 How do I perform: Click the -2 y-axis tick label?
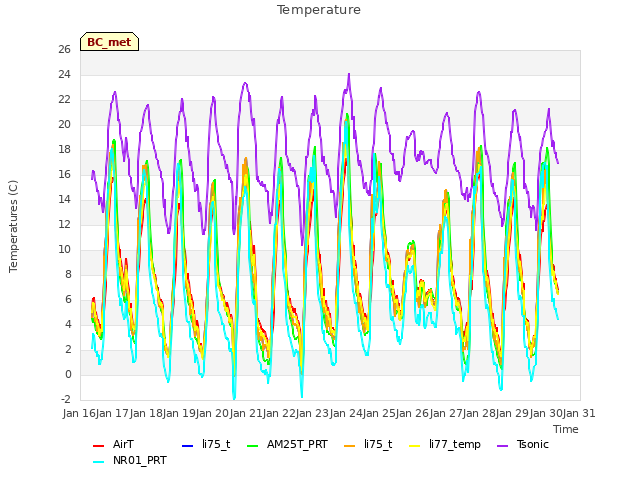coord(66,399)
